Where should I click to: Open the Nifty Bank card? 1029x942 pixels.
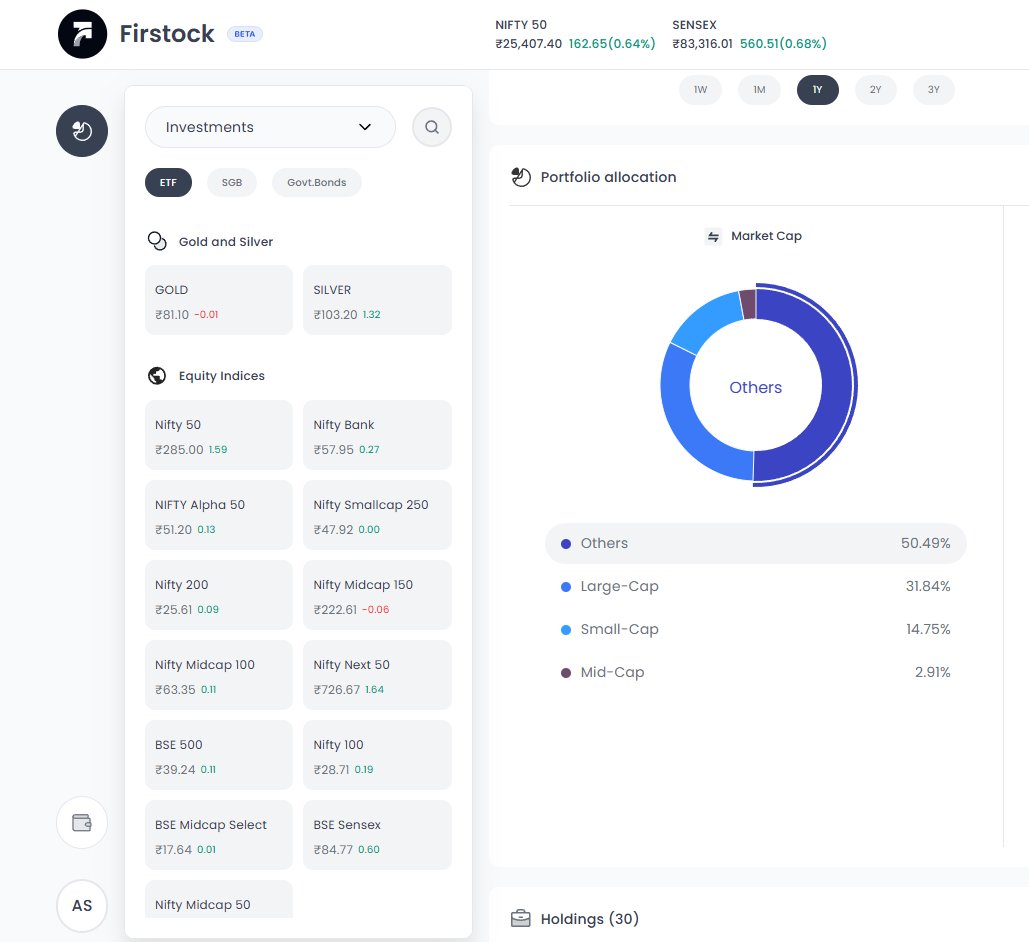377,435
